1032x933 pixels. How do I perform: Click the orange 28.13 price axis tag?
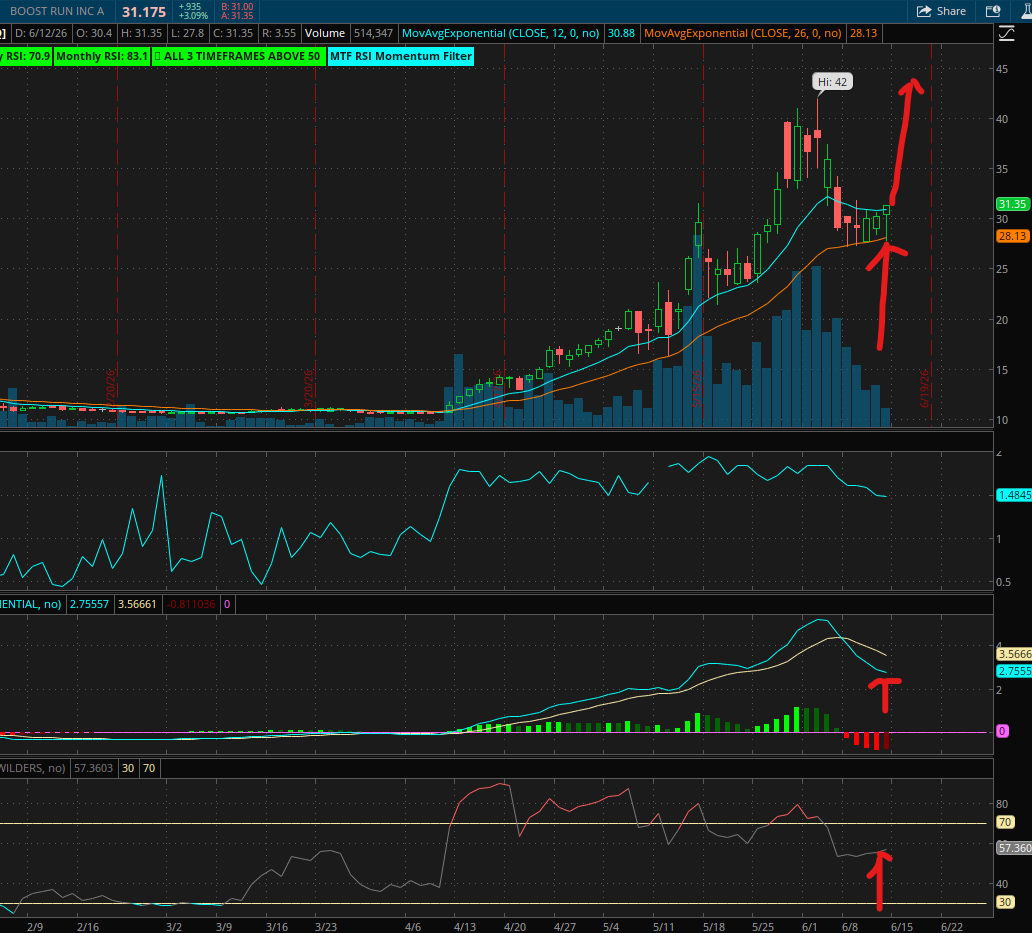[x=1012, y=236]
